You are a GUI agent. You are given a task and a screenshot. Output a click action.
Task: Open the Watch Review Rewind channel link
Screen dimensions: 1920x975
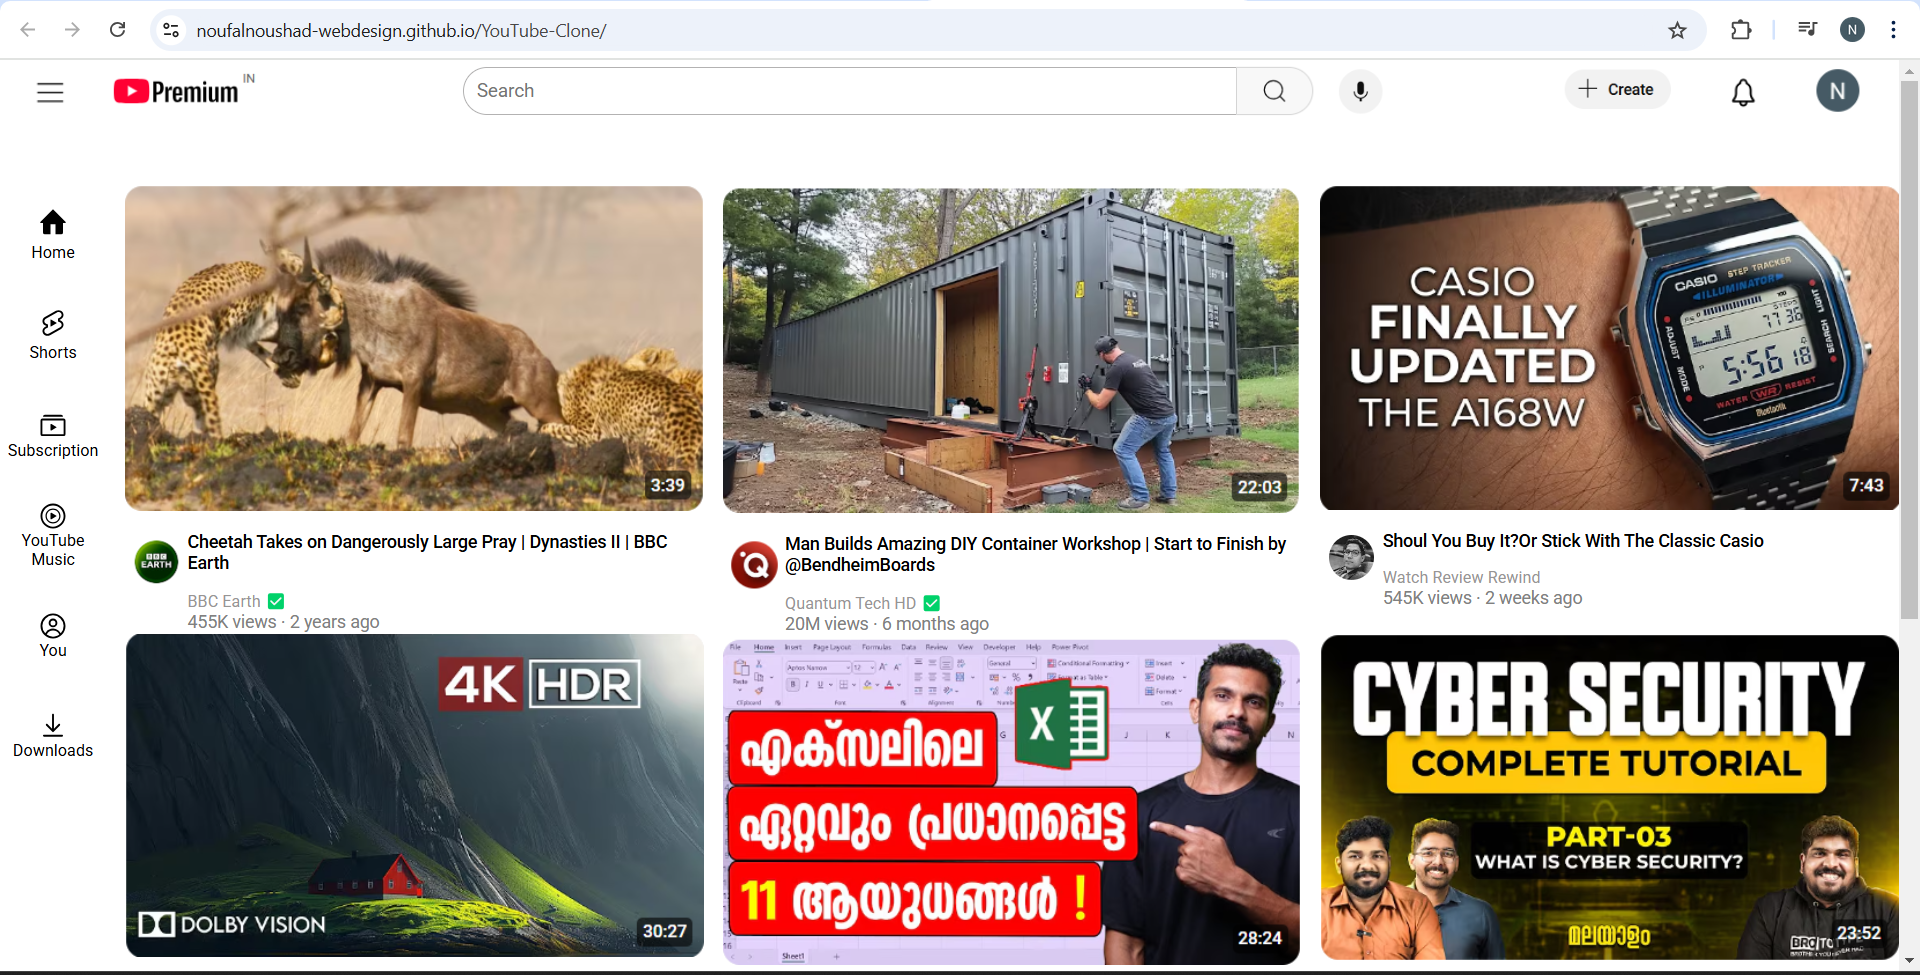[1461, 577]
